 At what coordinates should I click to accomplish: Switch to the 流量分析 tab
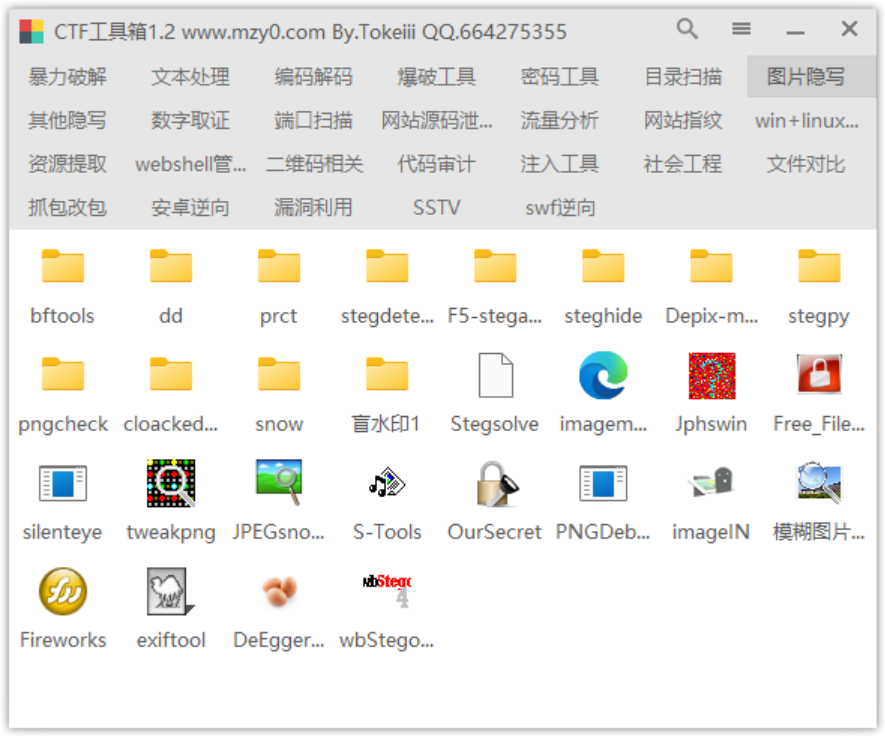pyautogui.click(x=560, y=120)
